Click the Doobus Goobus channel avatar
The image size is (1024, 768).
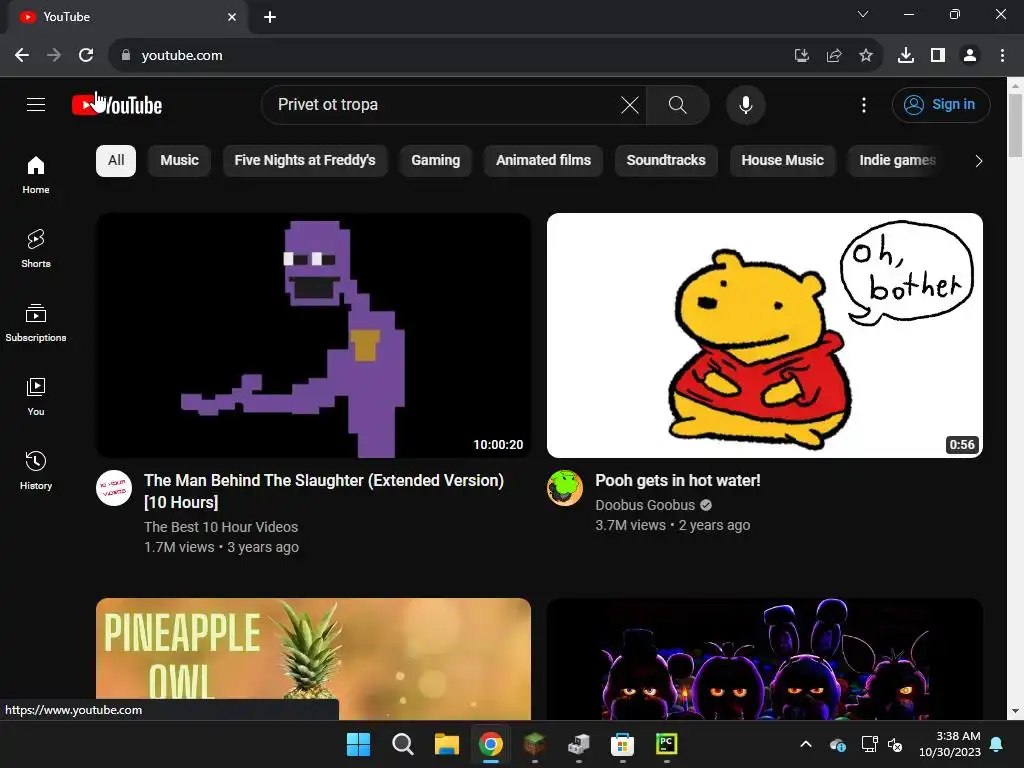tap(565, 488)
